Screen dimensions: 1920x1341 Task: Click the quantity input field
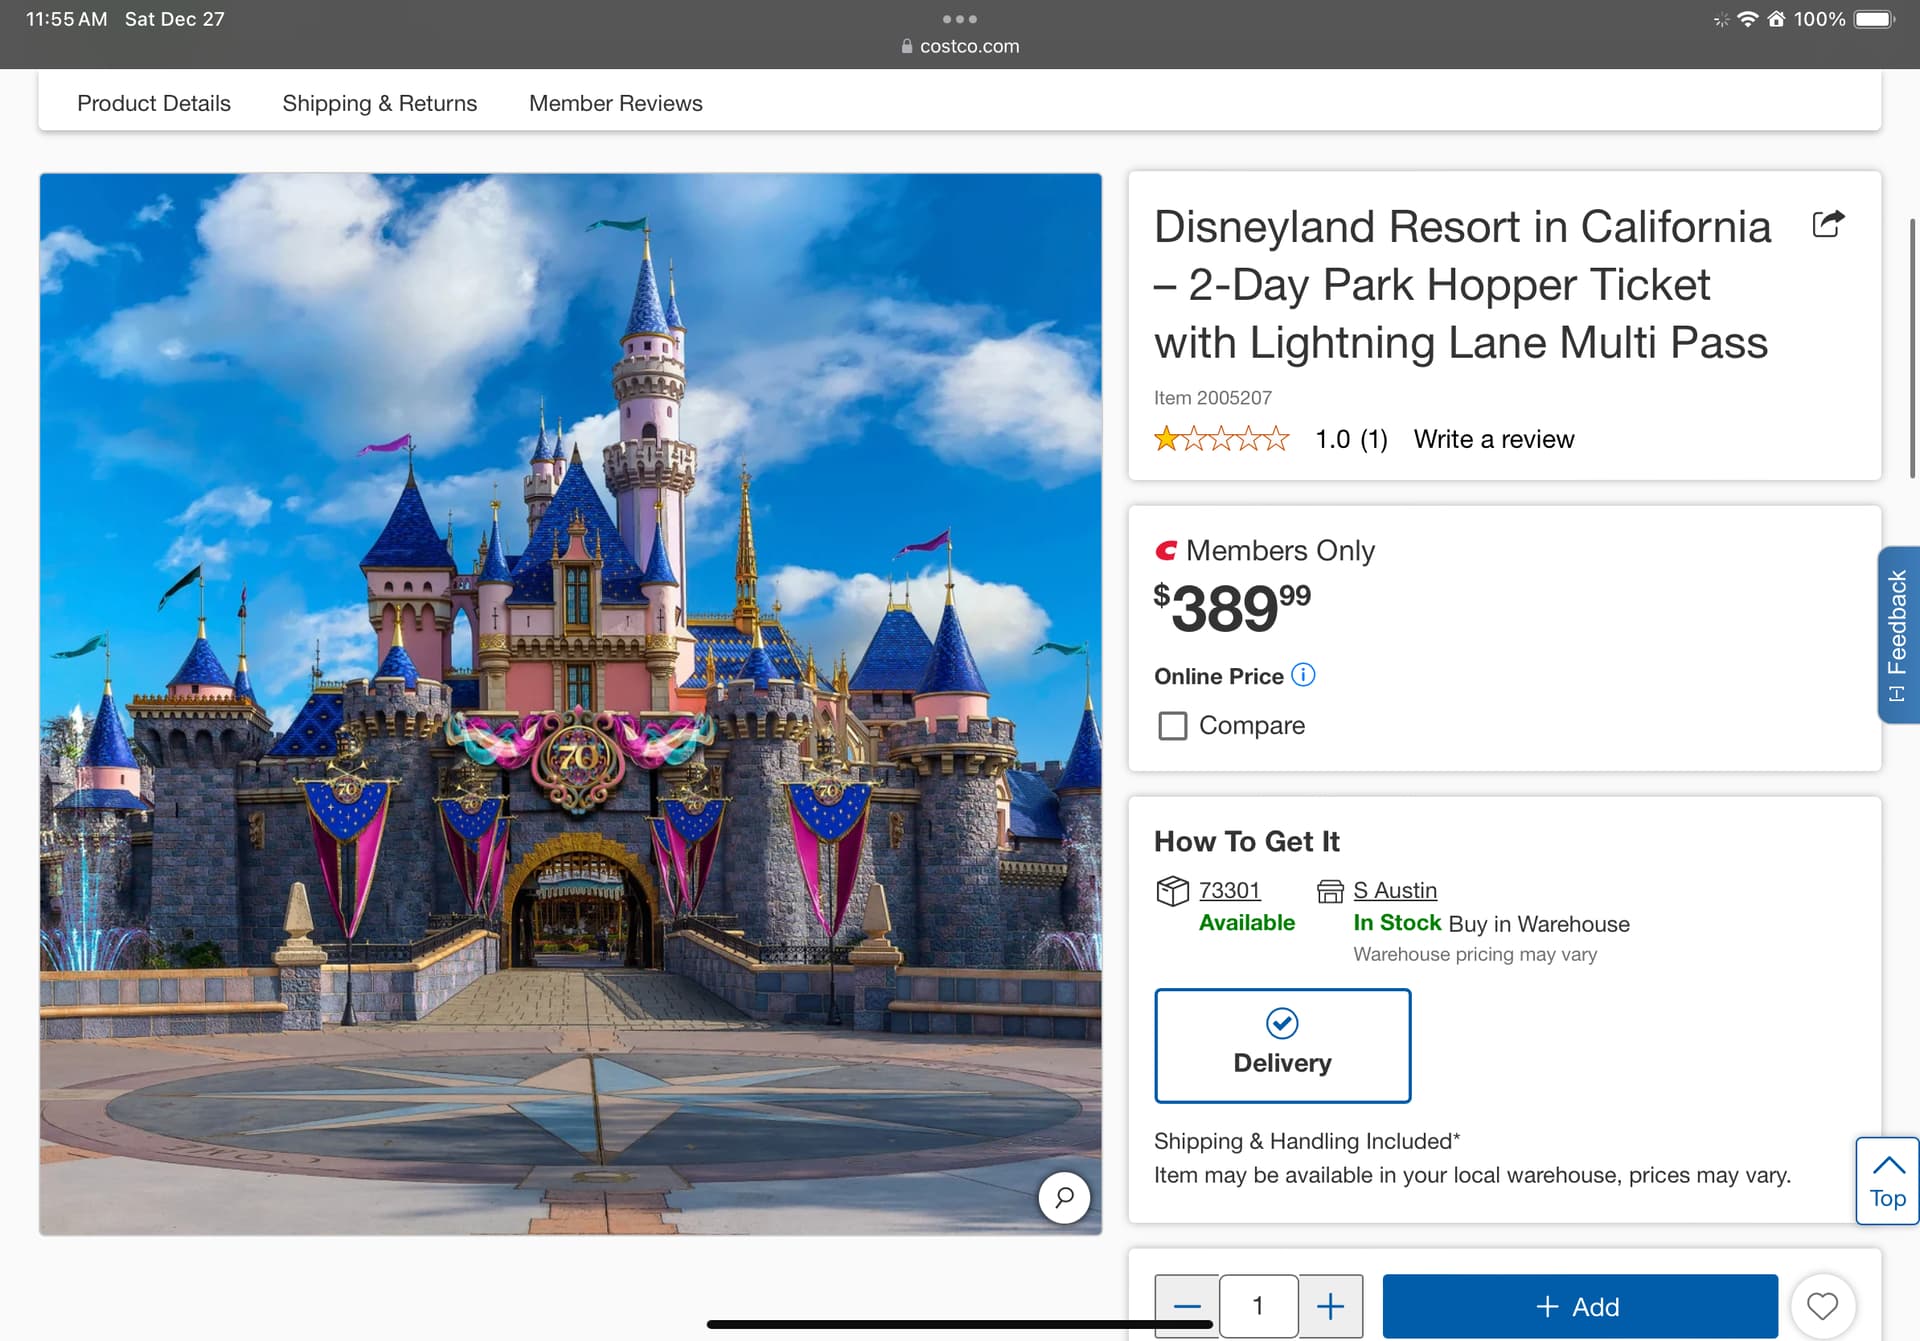point(1258,1306)
